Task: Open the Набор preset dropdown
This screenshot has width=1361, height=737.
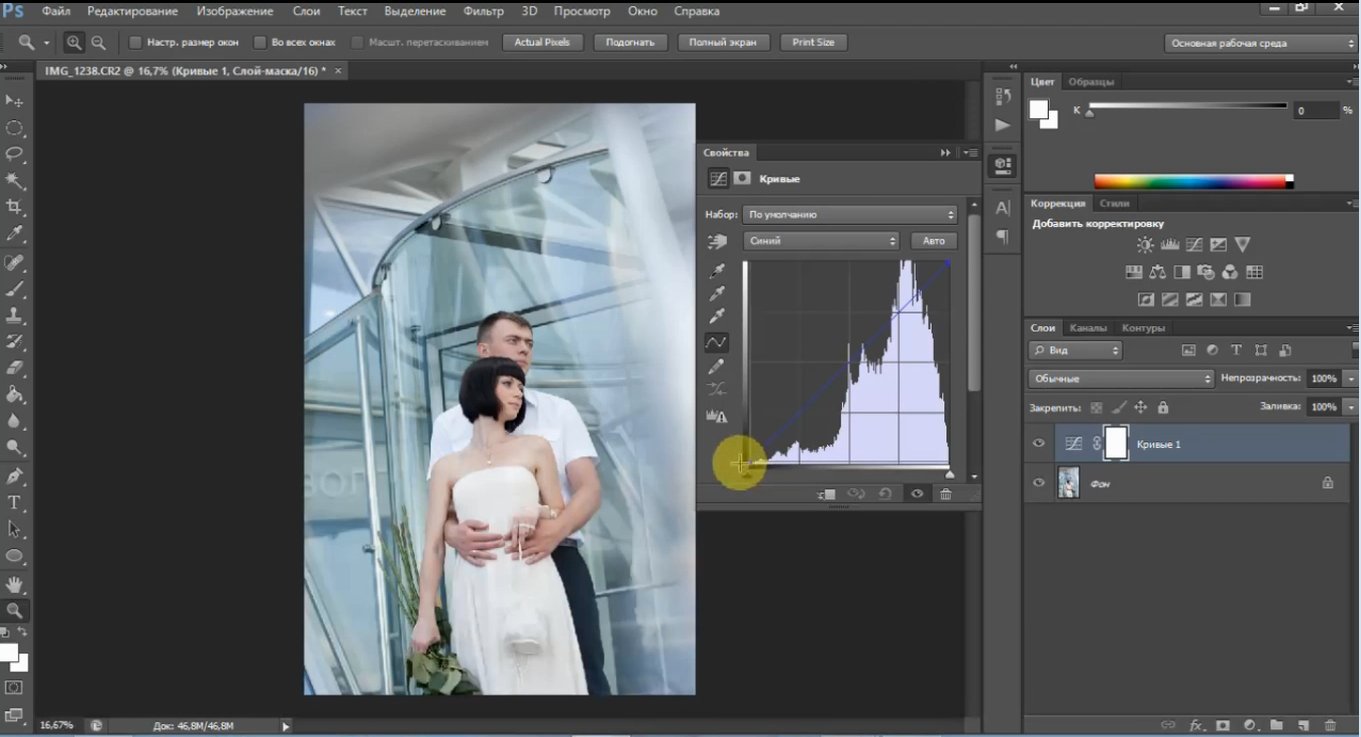Action: pos(851,215)
